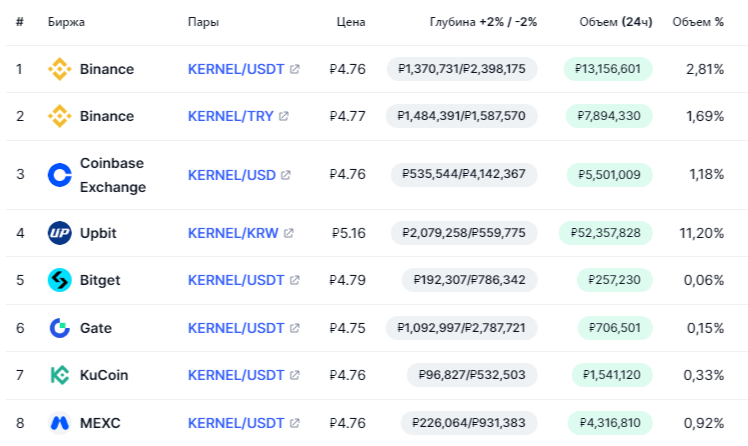Screen dimensions: 748x446
Task: Click volume value ₽52,357,828
Action: click(x=606, y=233)
